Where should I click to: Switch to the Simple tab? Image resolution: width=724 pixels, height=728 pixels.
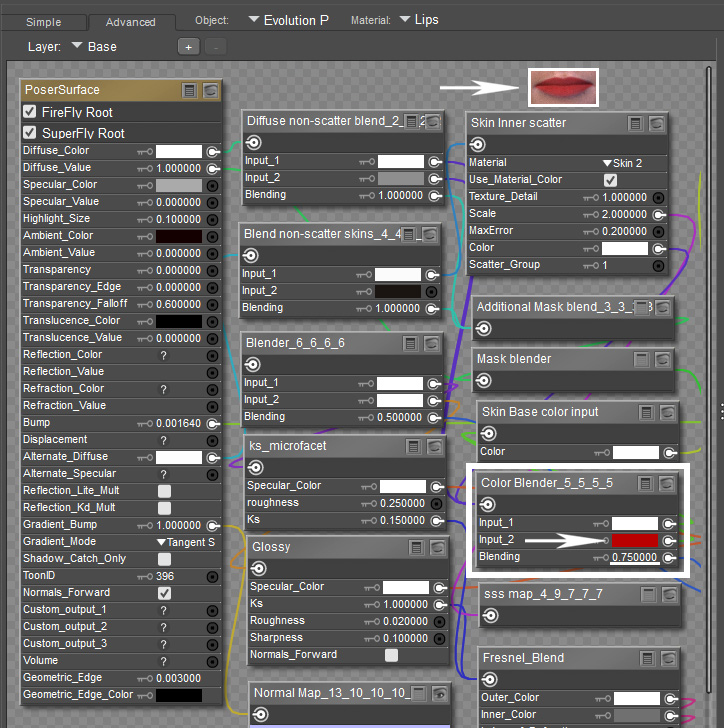(x=44, y=22)
